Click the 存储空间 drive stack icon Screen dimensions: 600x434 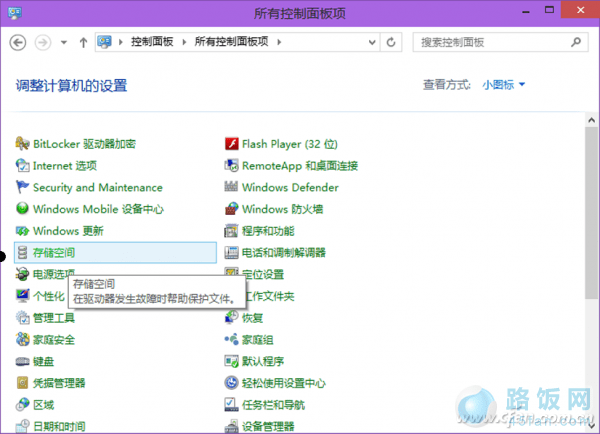click(x=22, y=253)
